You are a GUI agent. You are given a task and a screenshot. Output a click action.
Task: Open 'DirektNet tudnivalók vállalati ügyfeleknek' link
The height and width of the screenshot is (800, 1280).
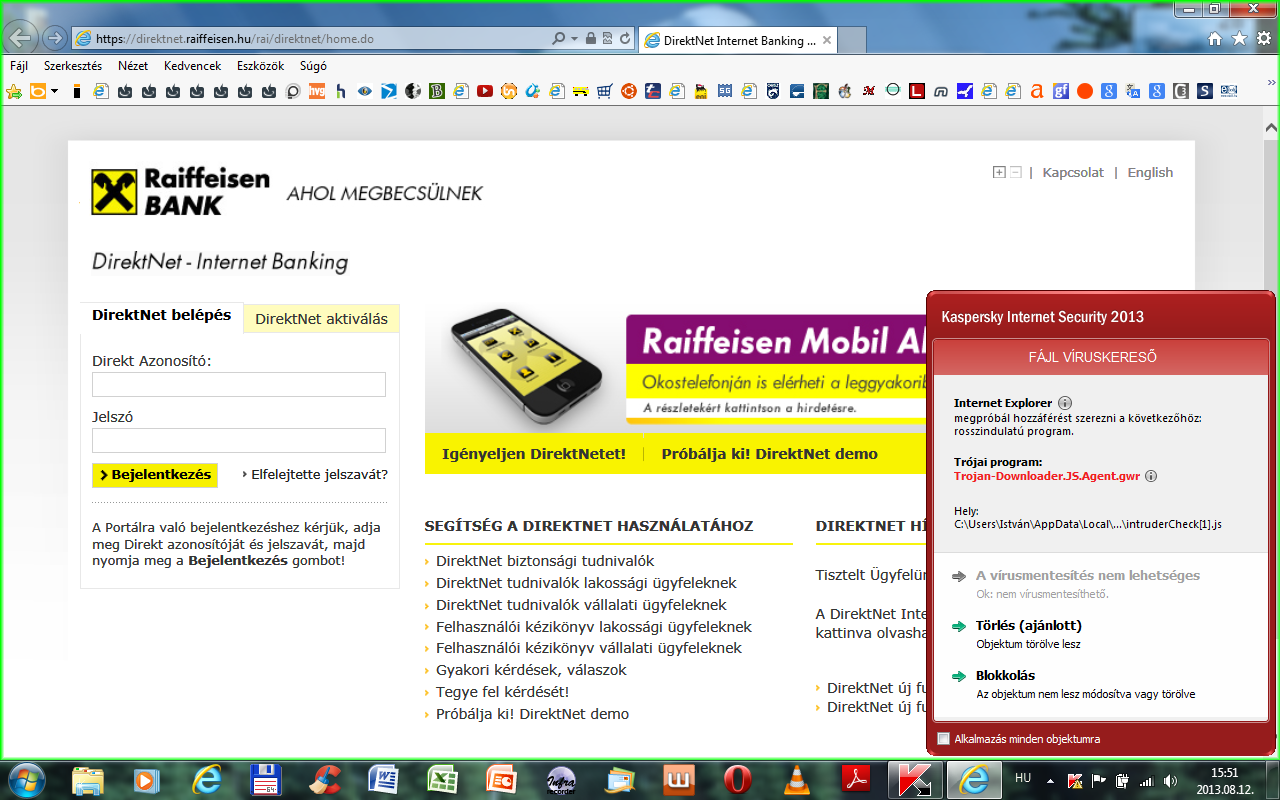point(581,605)
